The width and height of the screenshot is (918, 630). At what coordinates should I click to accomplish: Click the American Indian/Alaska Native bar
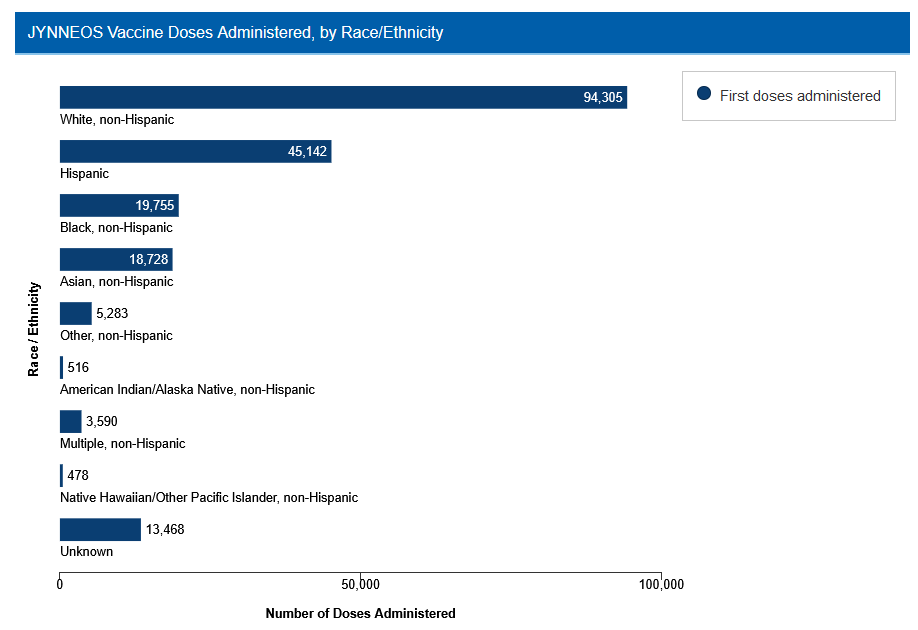[61, 368]
